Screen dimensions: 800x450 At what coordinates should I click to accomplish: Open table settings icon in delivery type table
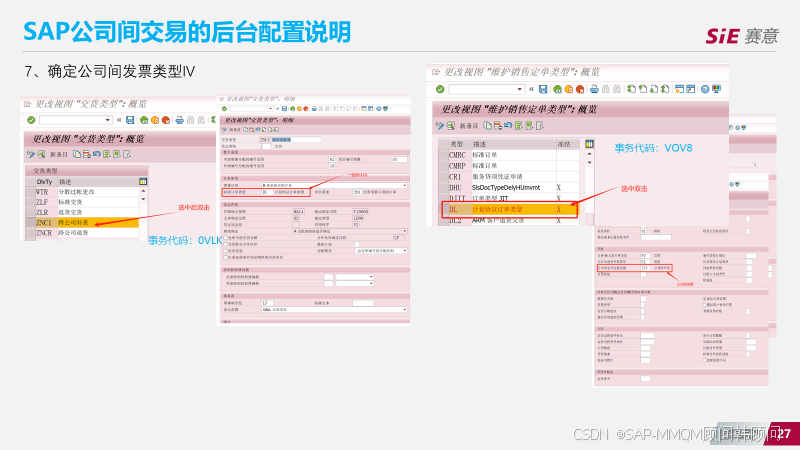(143, 181)
